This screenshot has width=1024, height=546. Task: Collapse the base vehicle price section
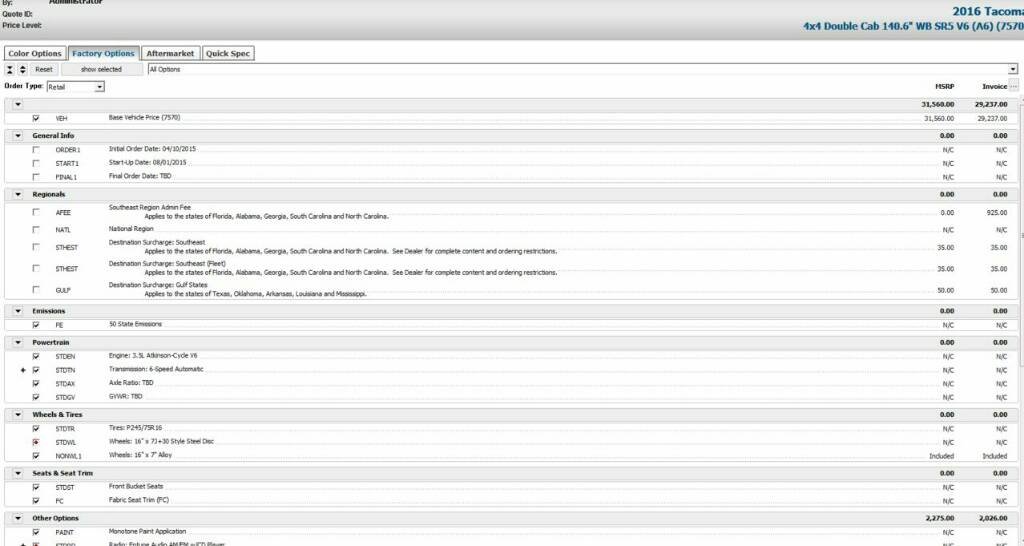(18, 104)
